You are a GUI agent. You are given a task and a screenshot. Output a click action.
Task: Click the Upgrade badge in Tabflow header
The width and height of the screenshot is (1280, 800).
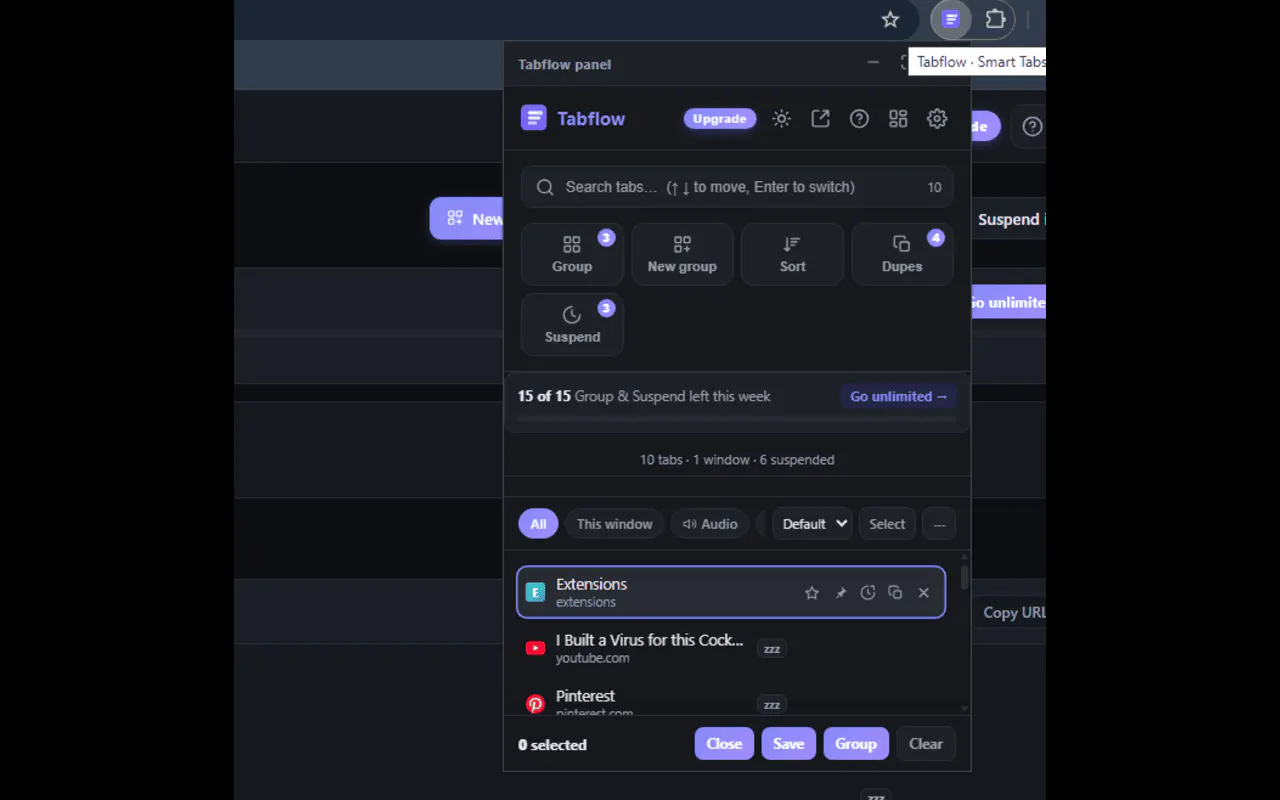tap(720, 119)
